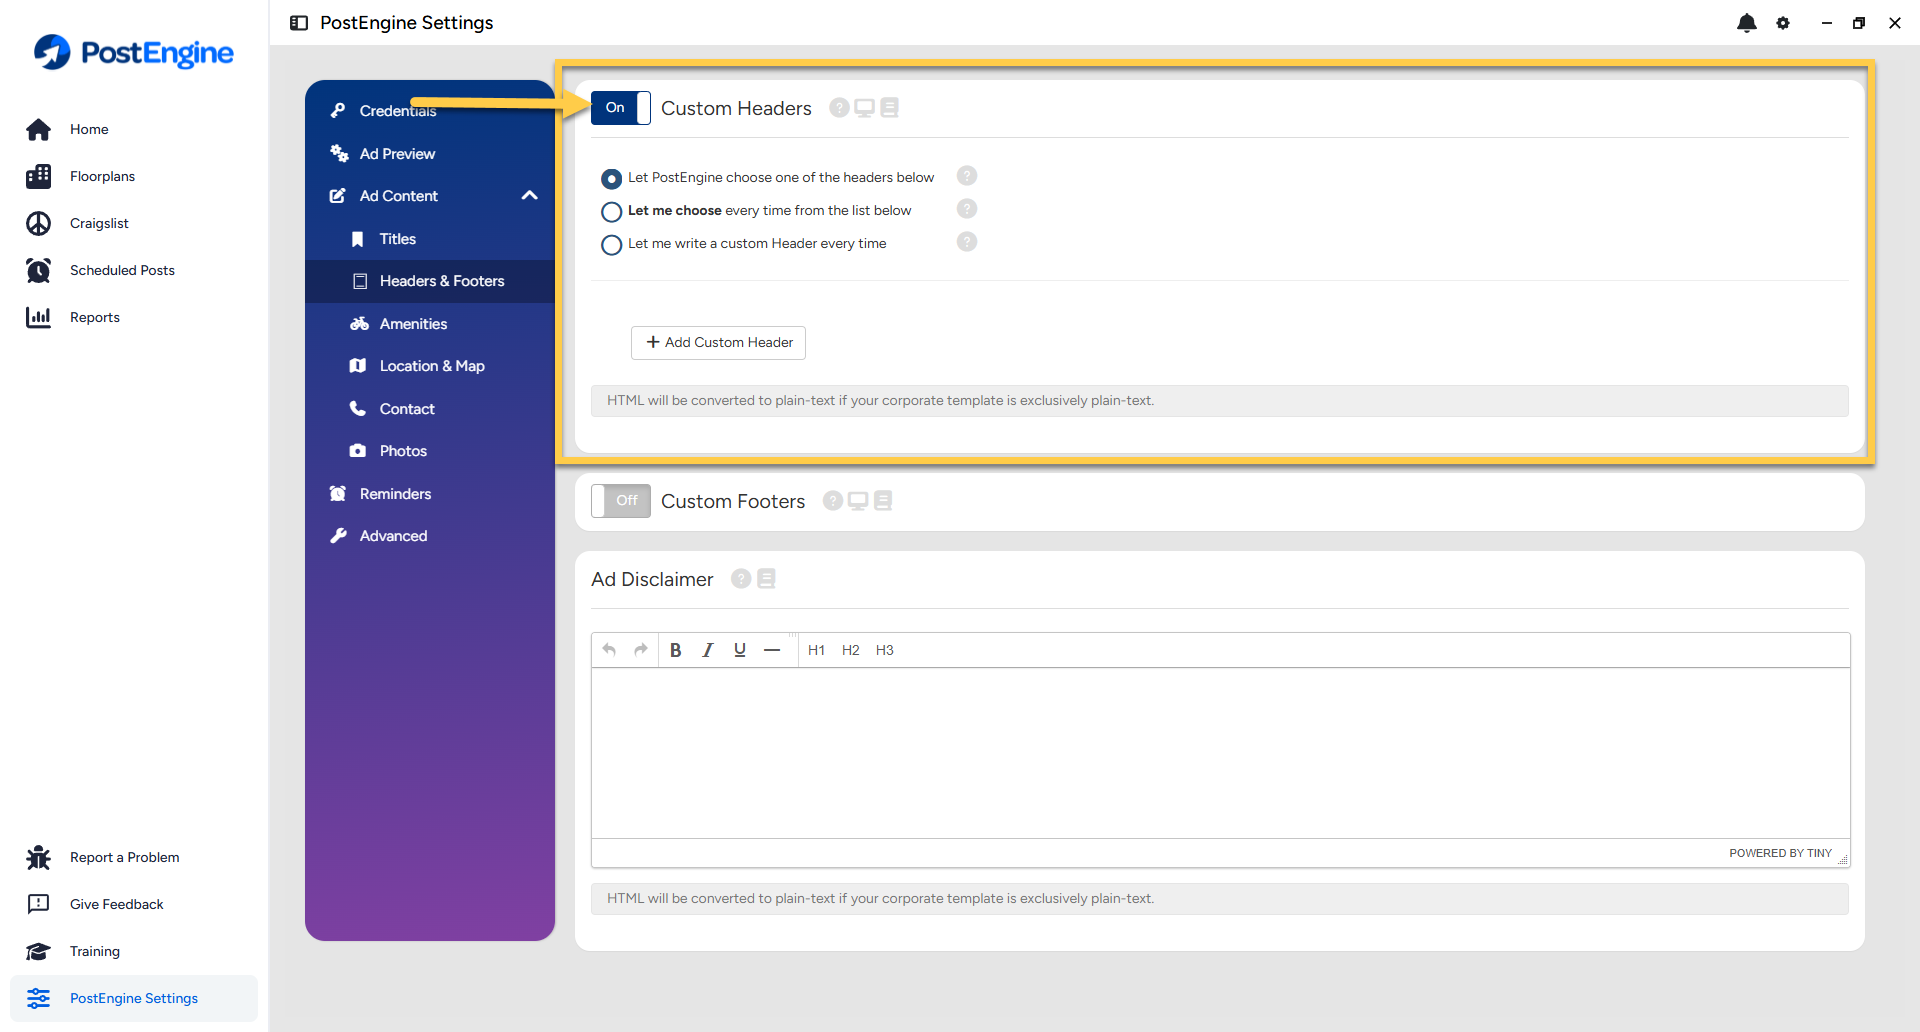Toggle underline formatting in disclaimer editor
The image size is (1920, 1032).
pyautogui.click(x=740, y=650)
